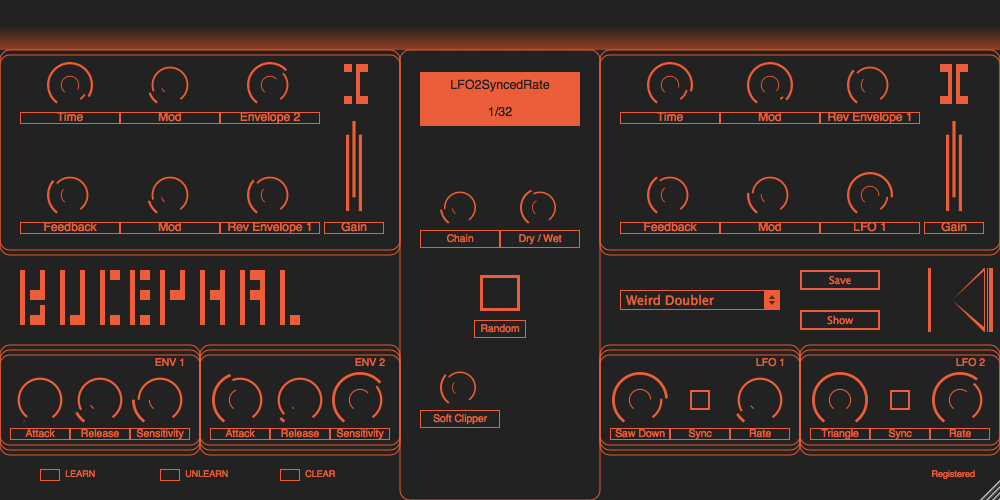Click the Save preset button

[x=840, y=280]
